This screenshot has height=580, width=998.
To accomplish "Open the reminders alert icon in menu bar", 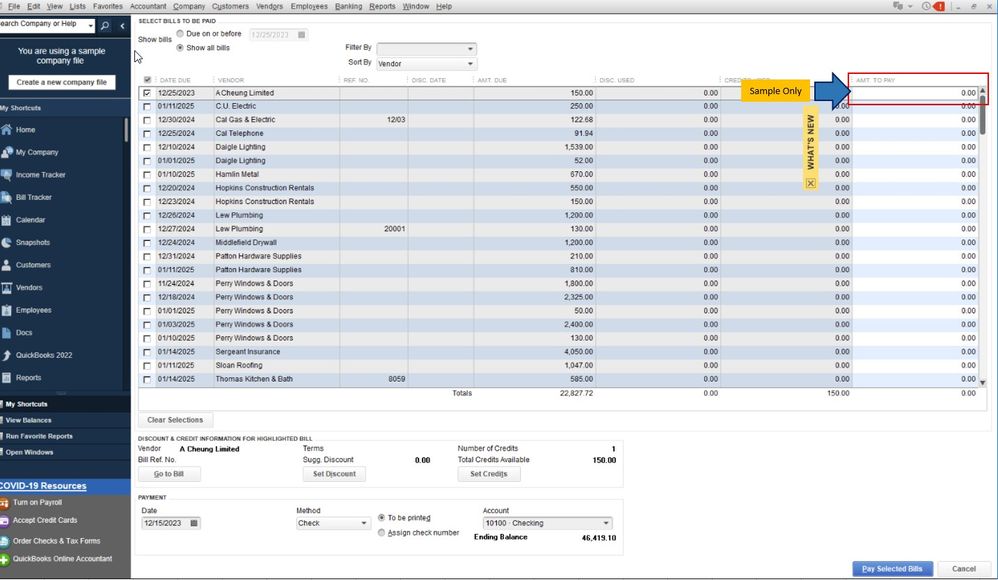I will (939, 6).
